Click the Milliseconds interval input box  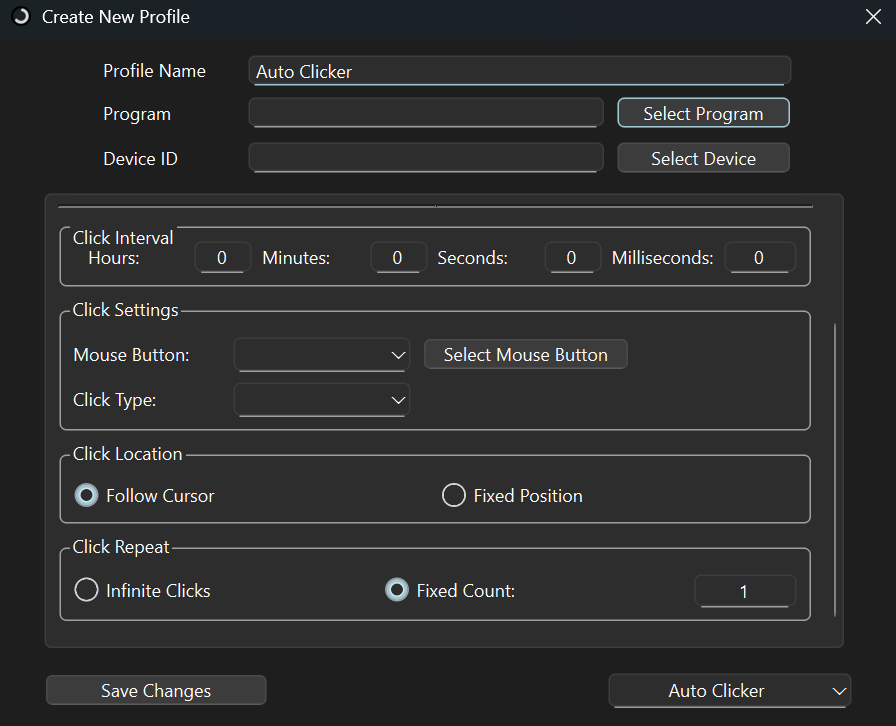(x=760, y=258)
